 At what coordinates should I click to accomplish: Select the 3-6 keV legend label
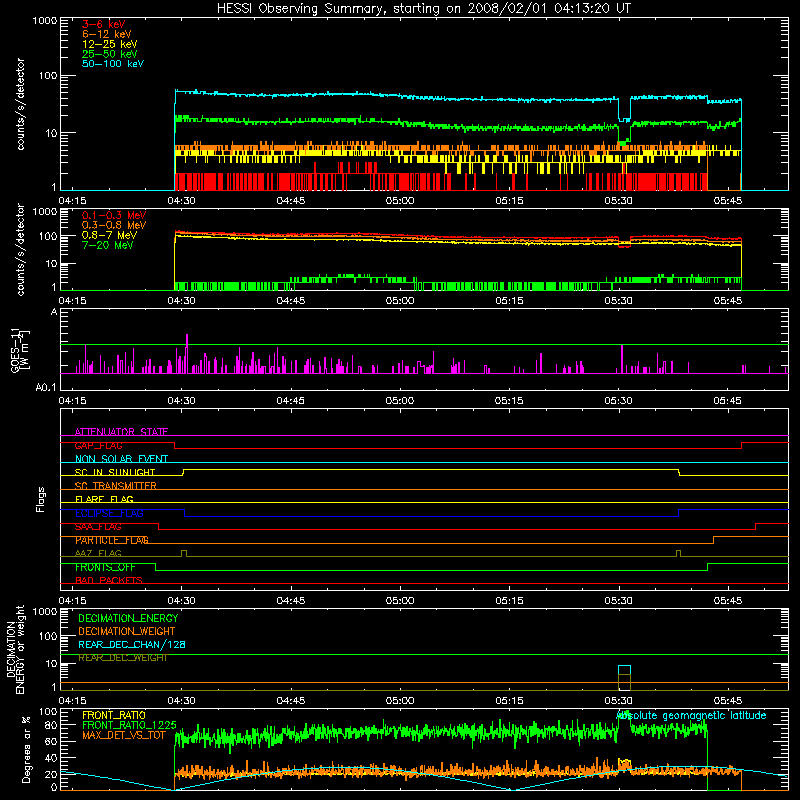coord(104,24)
